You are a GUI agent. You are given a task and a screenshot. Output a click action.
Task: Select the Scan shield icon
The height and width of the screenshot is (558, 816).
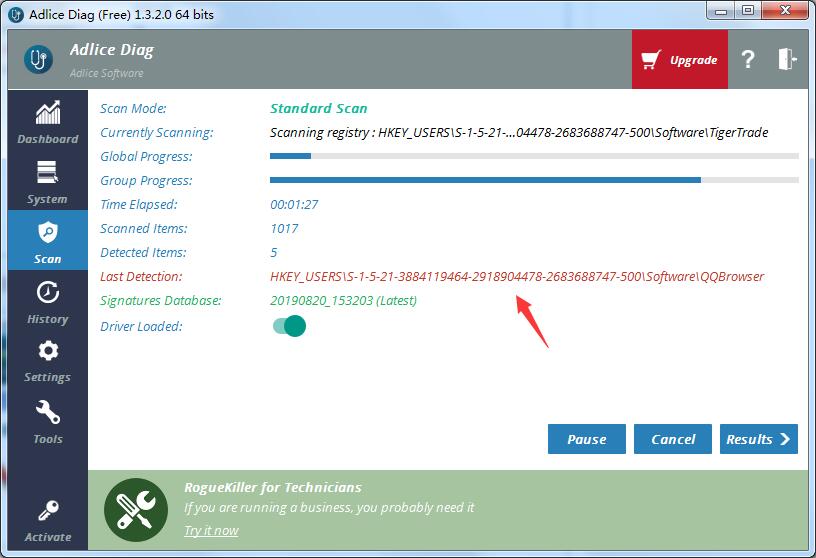tap(48, 232)
